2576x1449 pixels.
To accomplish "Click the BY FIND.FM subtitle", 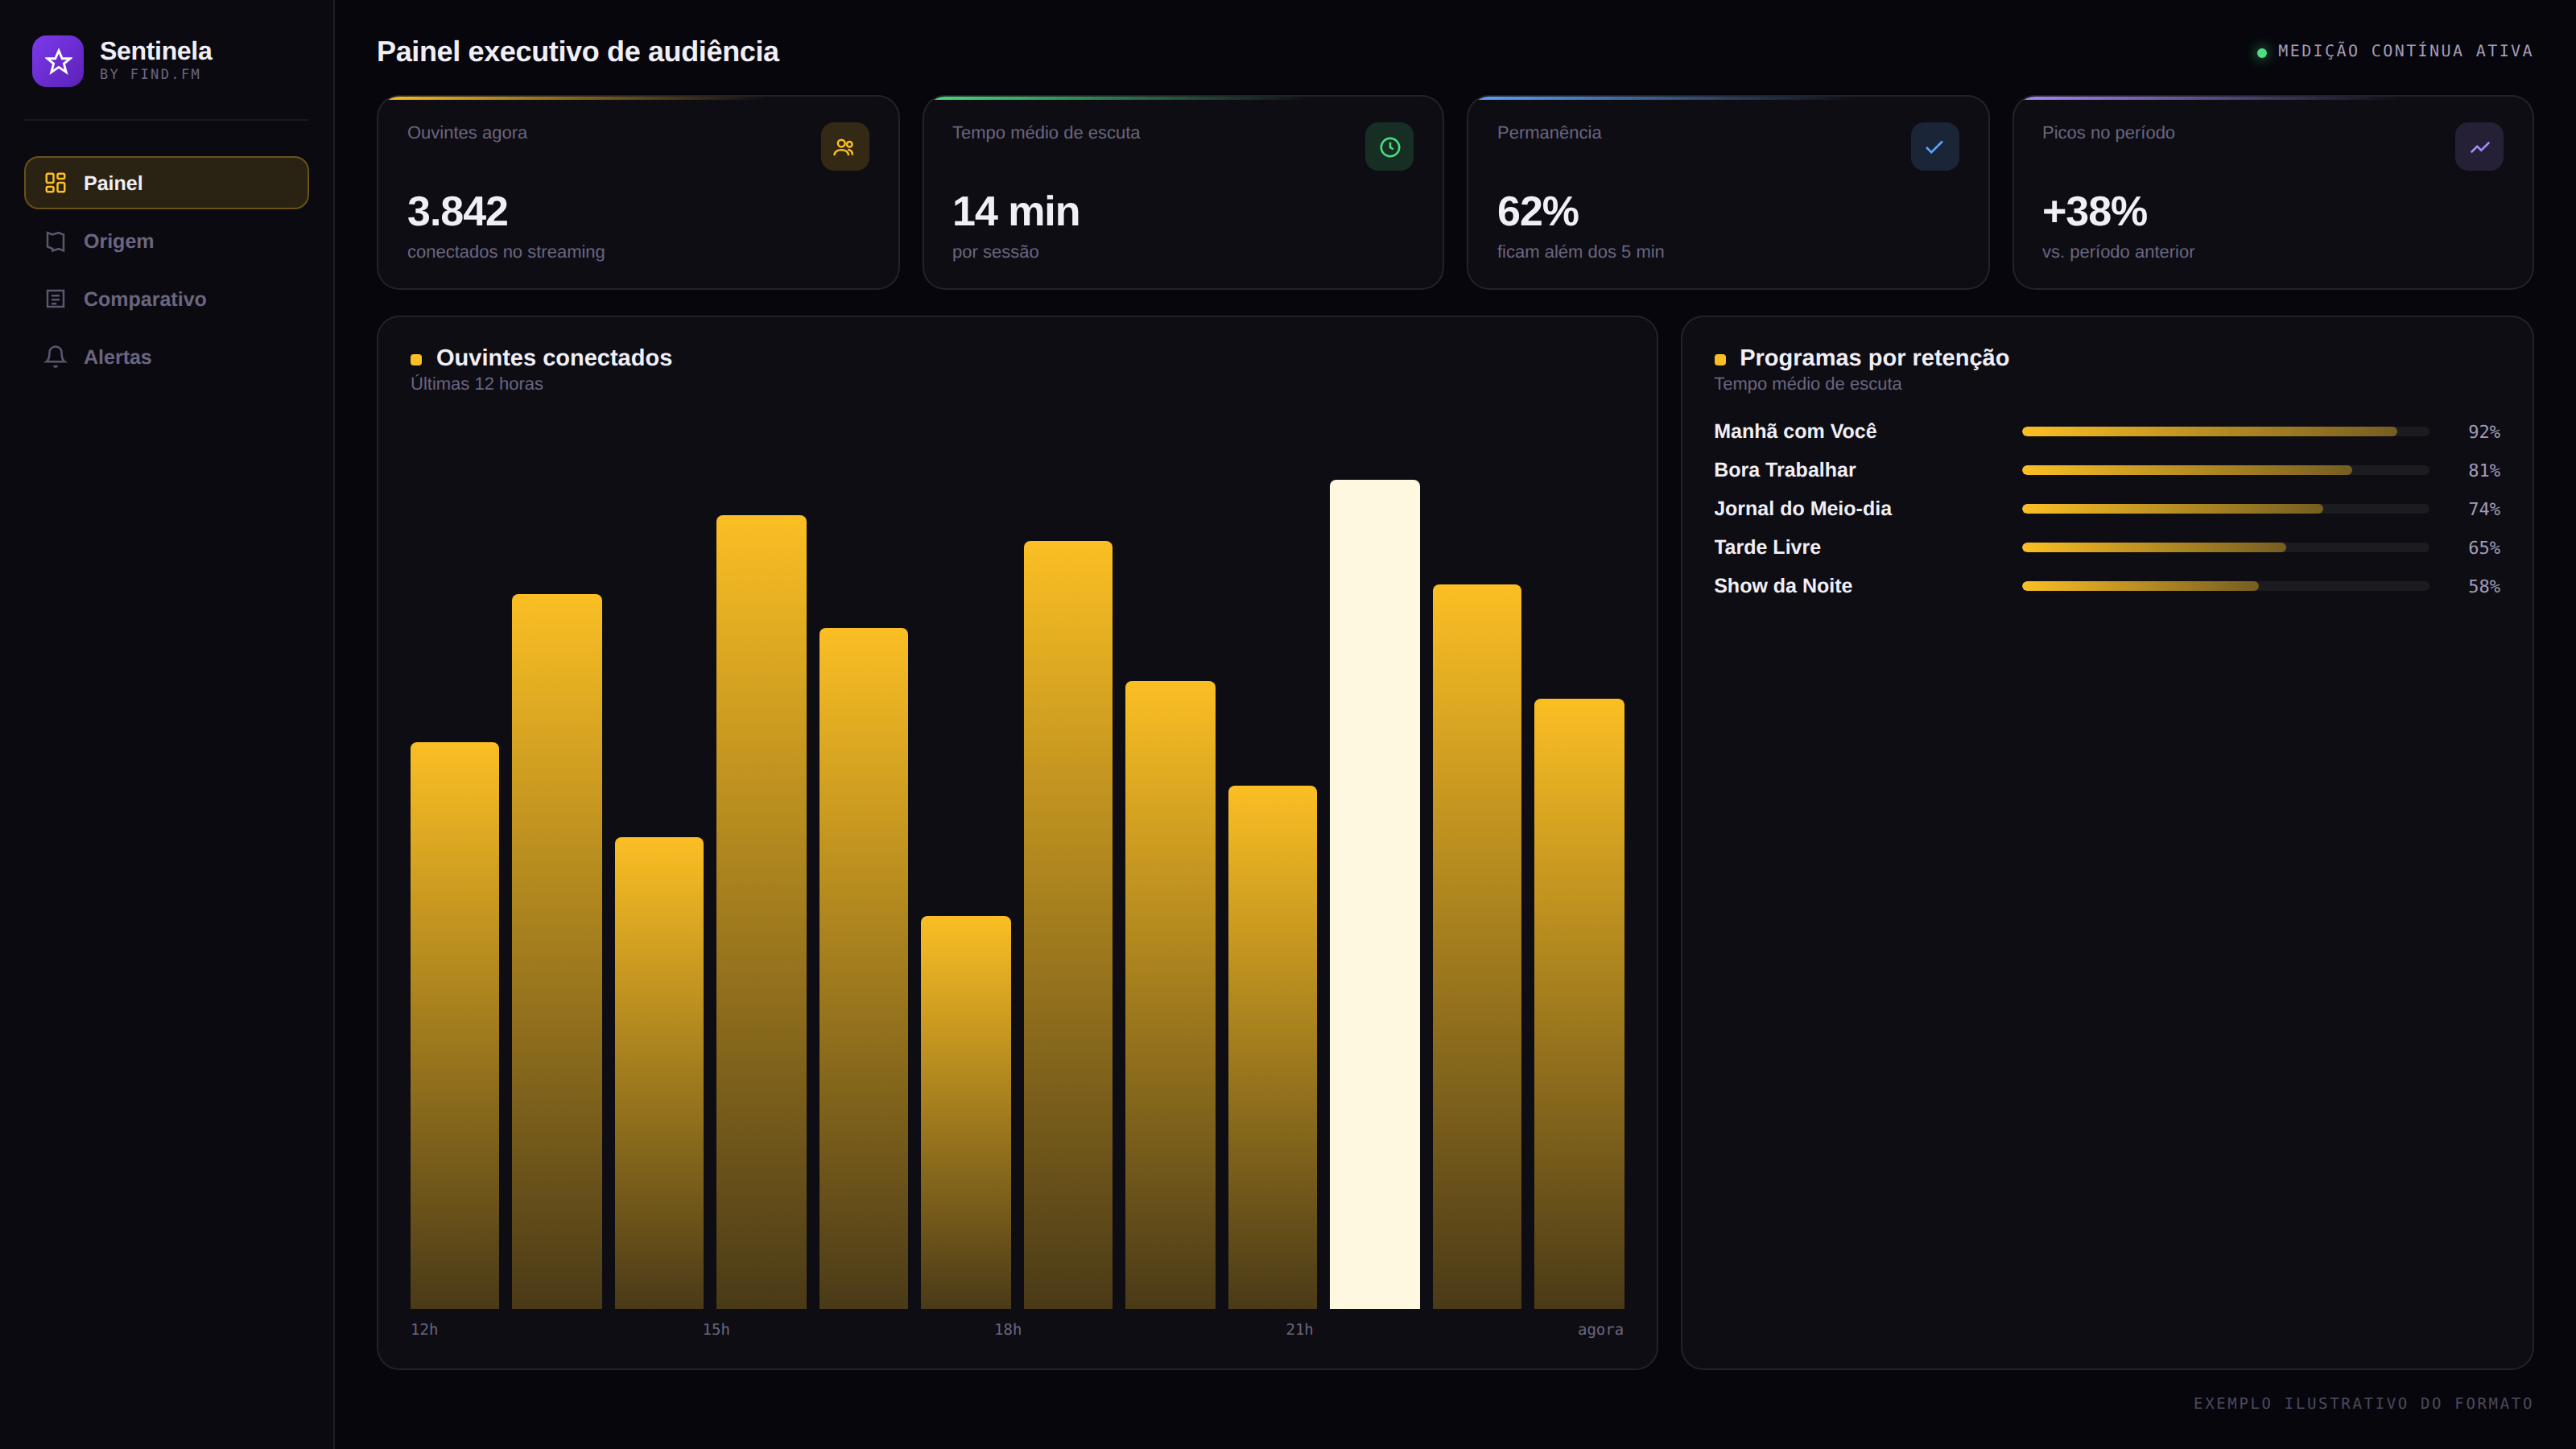I will (x=150, y=75).
